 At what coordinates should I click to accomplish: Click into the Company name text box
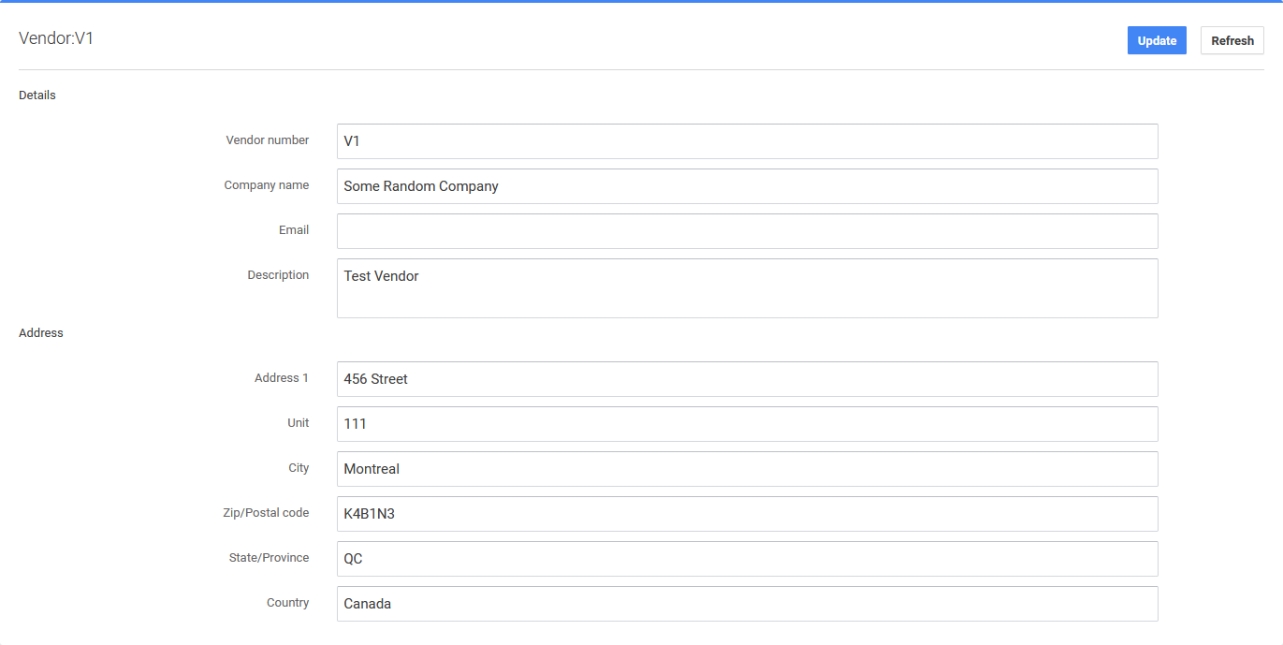746,186
